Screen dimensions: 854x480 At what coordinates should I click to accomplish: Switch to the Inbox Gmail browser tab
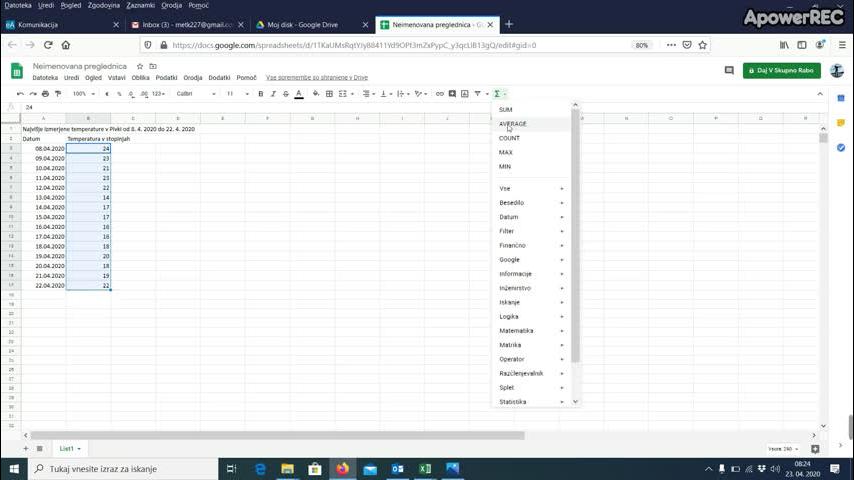[x=187, y=25]
